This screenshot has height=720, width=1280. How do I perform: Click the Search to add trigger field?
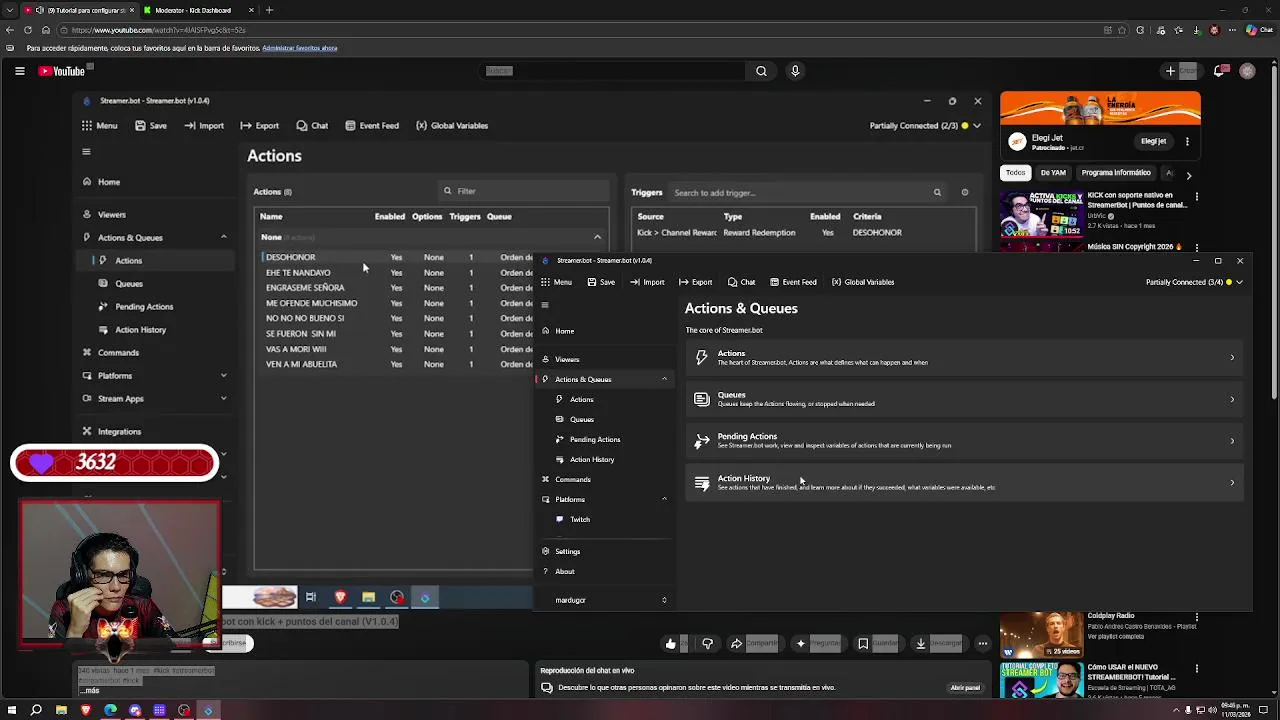click(806, 193)
